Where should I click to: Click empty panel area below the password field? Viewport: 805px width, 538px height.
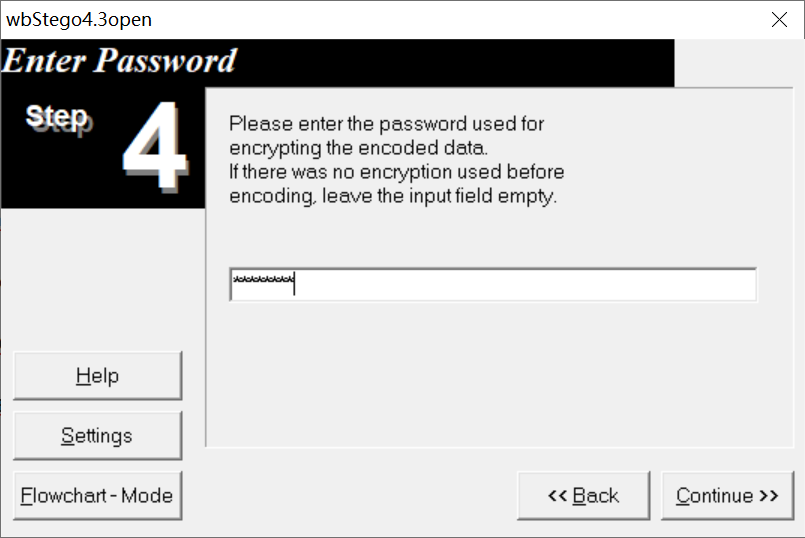click(499, 375)
